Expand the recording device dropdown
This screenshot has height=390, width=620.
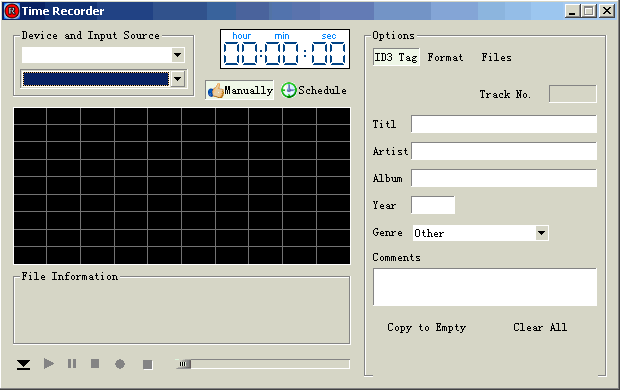pyautogui.click(x=178, y=55)
